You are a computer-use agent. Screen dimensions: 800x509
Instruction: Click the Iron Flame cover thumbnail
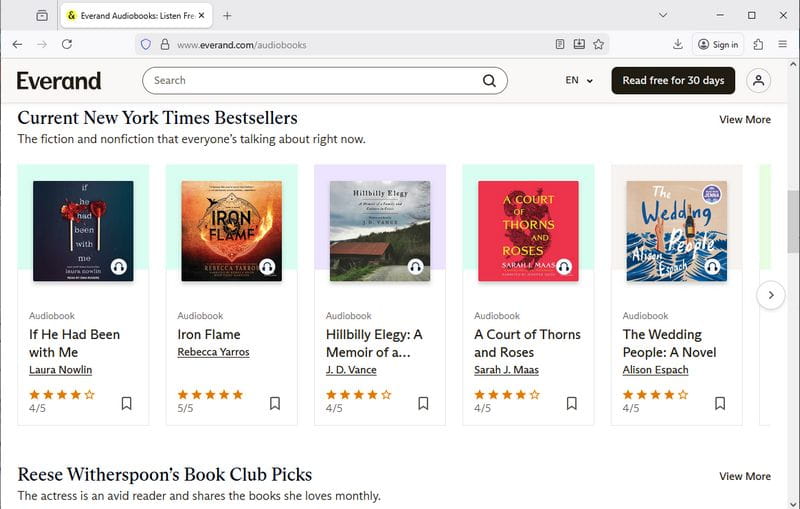click(x=231, y=231)
